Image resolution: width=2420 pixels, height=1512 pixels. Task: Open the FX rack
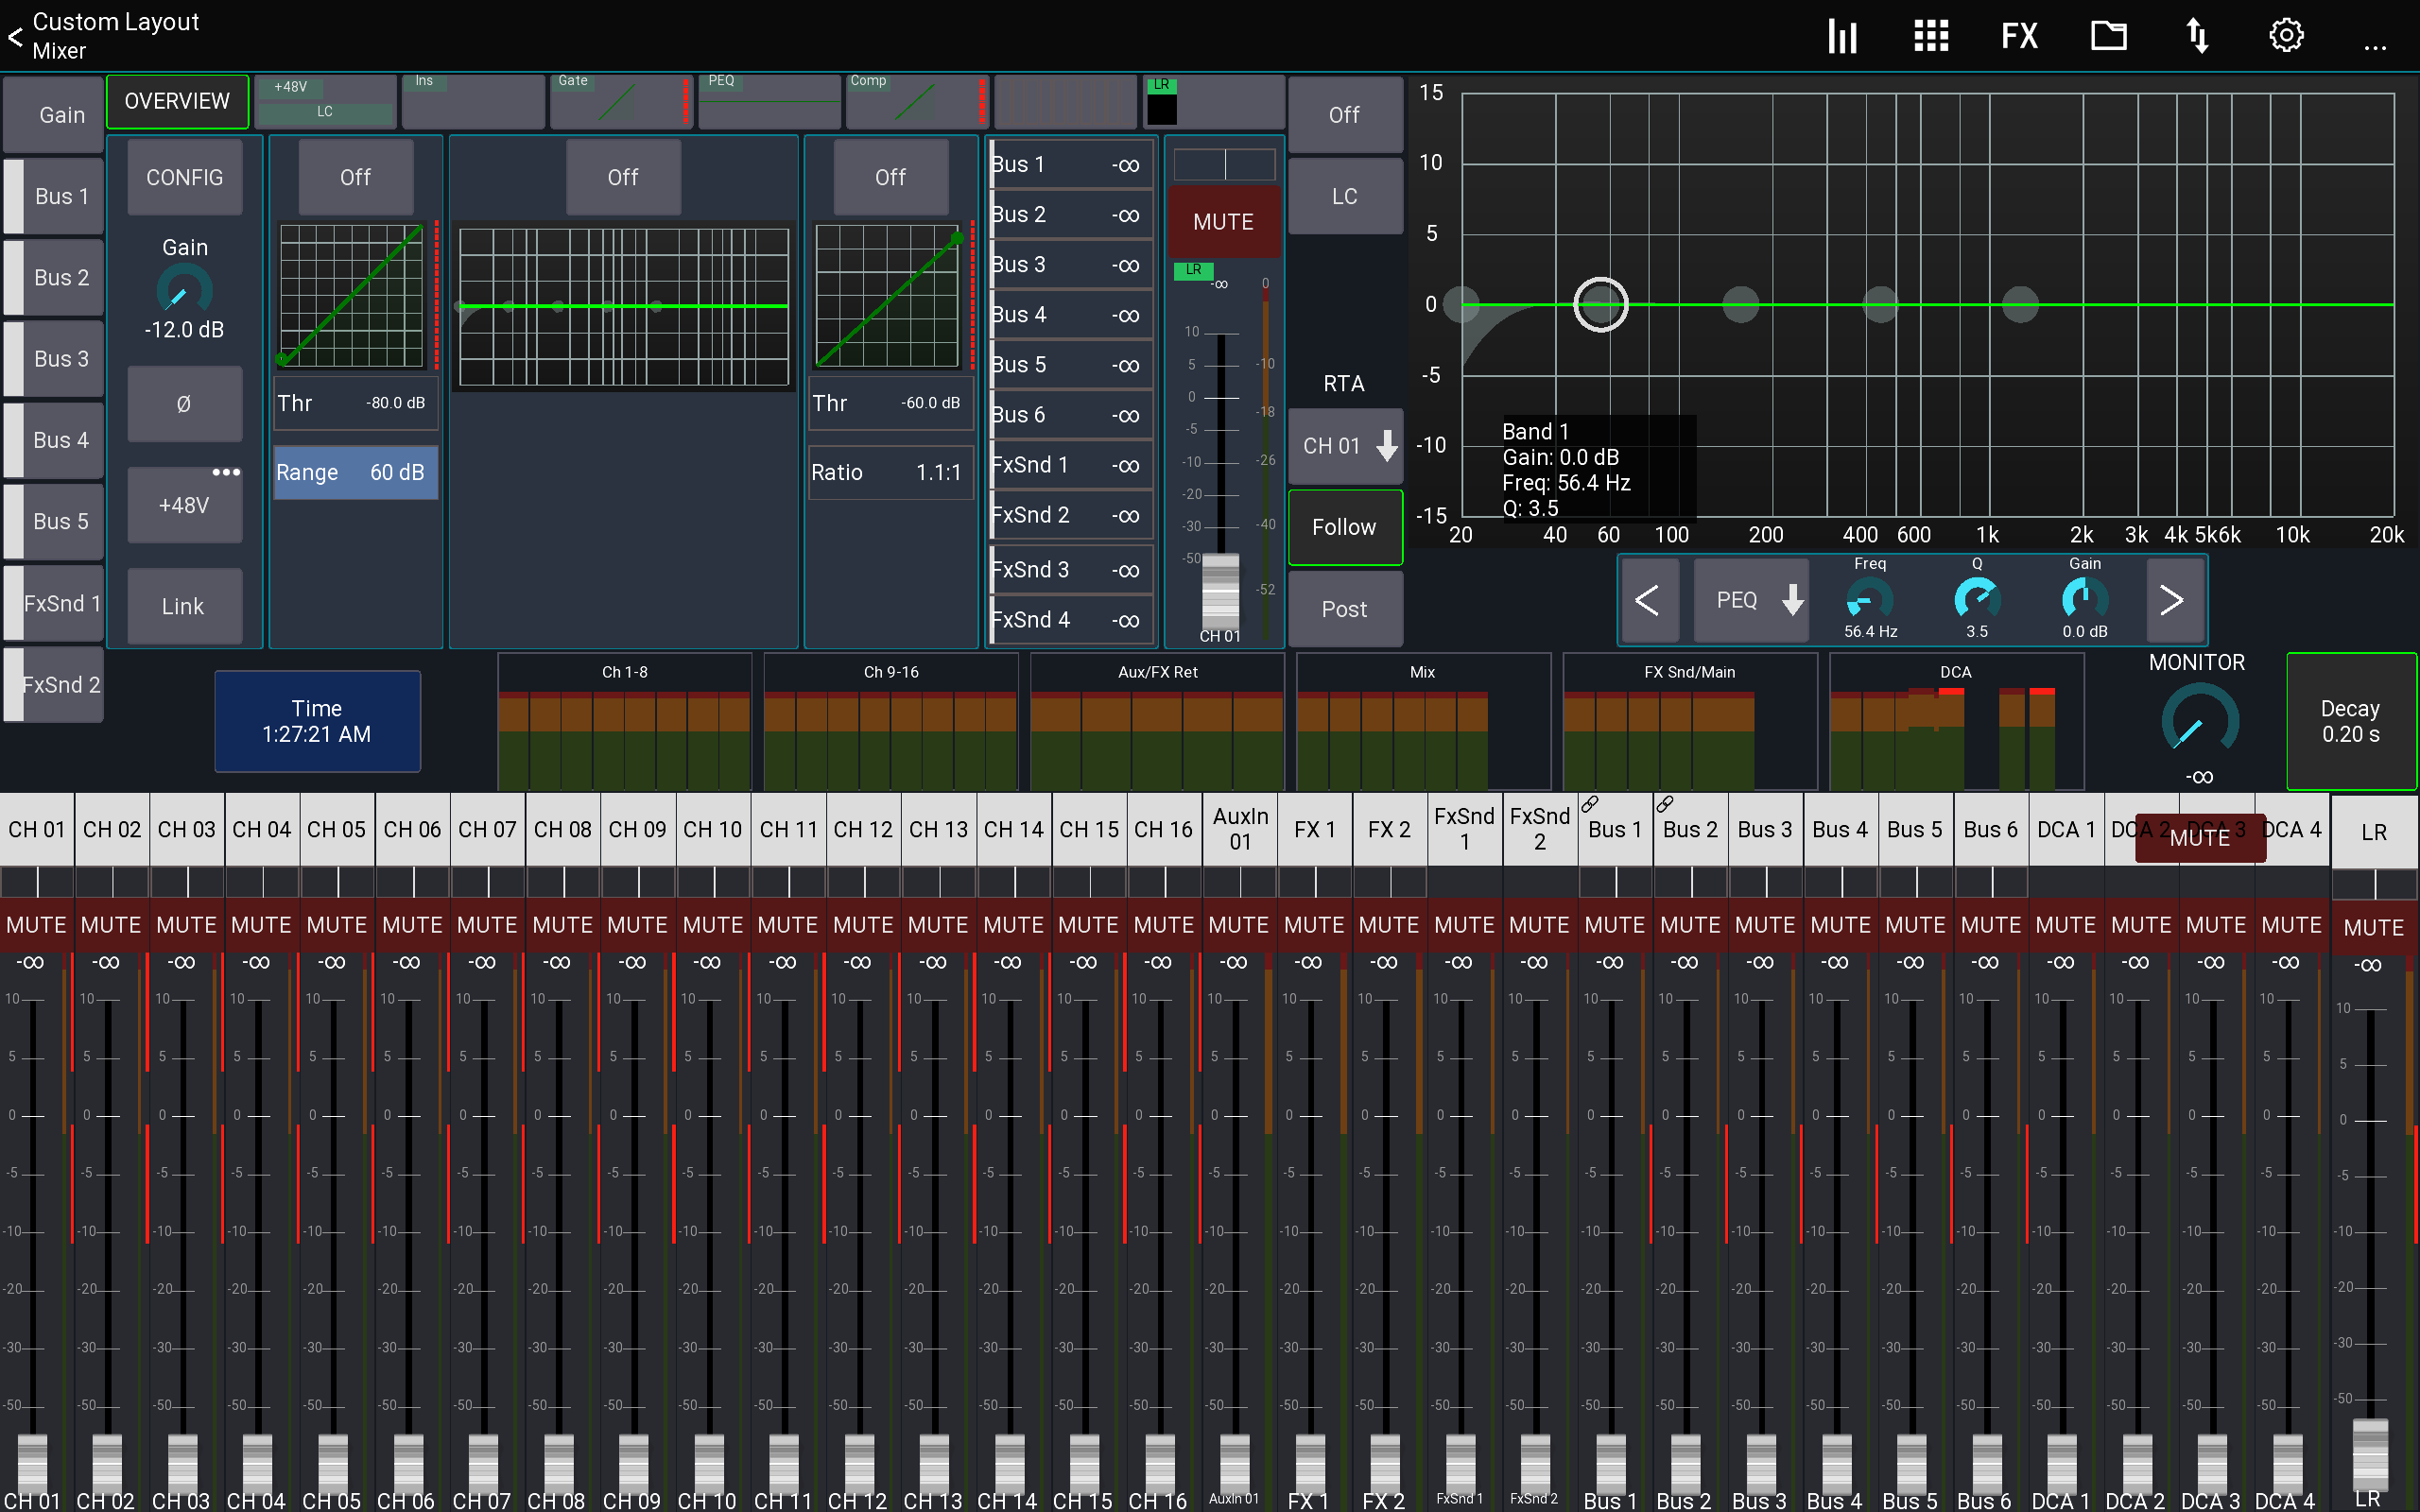pyautogui.click(x=2018, y=35)
